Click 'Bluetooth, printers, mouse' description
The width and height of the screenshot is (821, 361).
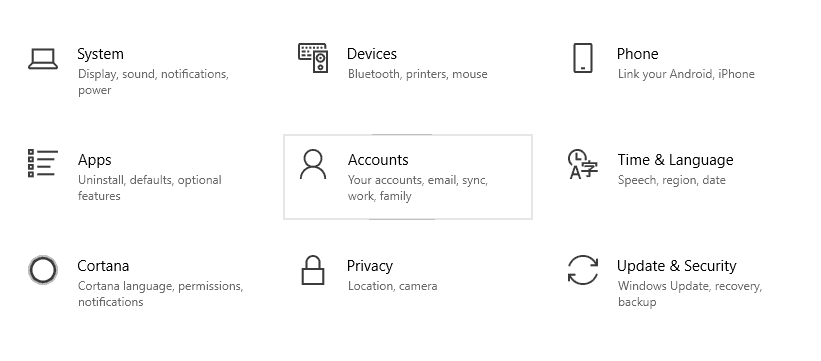[x=418, y=74]
